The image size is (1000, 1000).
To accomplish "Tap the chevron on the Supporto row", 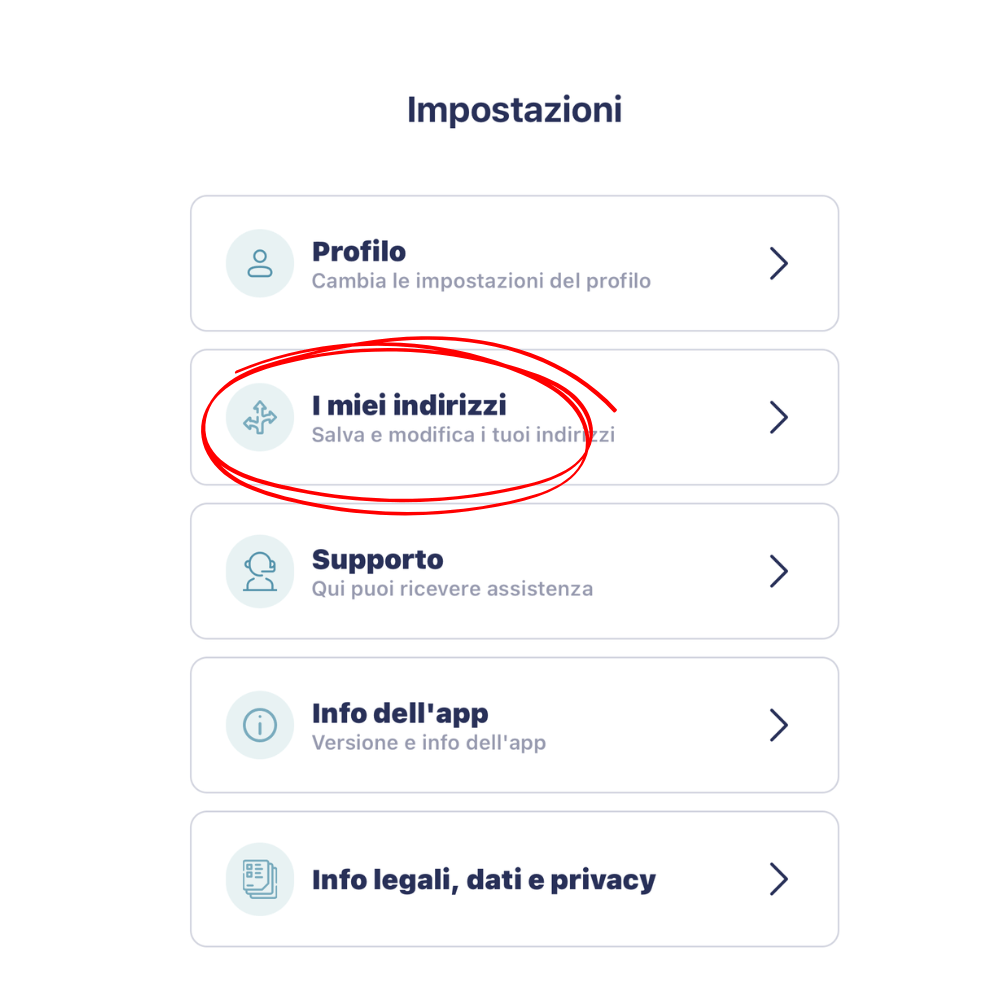I will pyautogui.click(x=779, y=572).
